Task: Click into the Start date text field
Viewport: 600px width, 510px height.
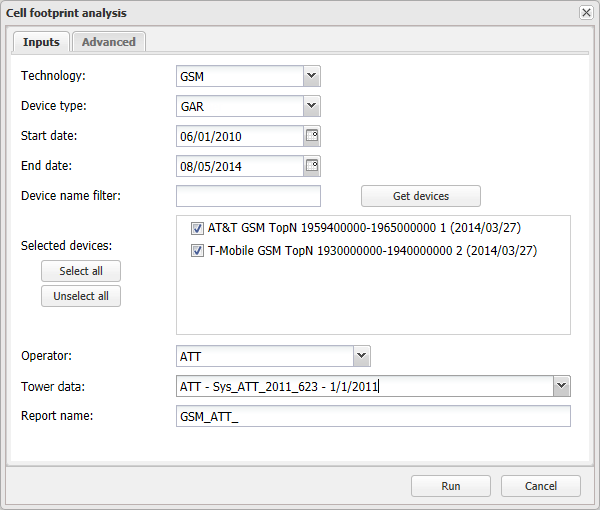Action: coord(239,136)
